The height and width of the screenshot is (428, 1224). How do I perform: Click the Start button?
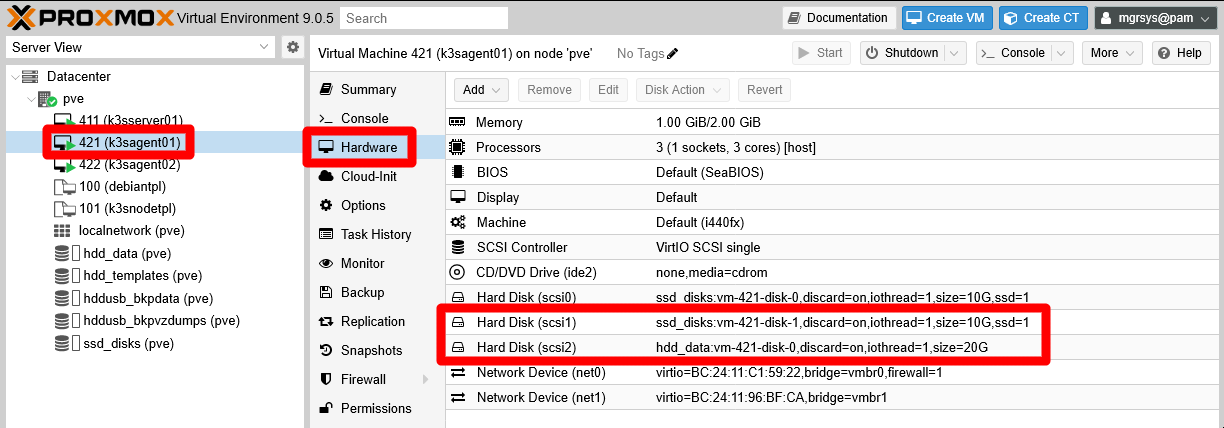820,53
